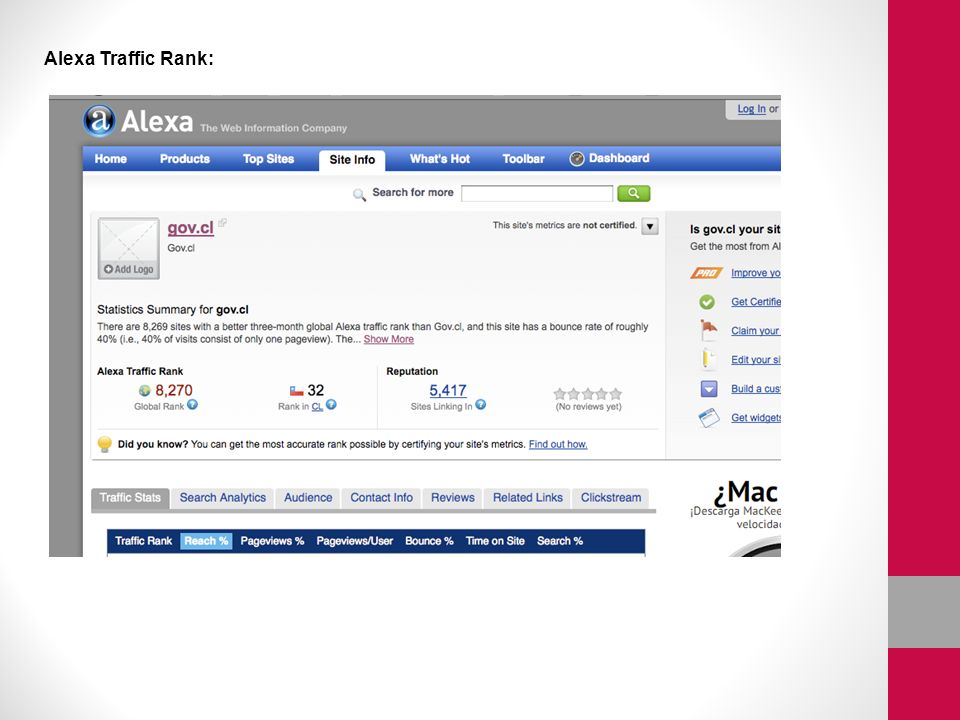This screenshot has width=960, height=720.
Task: Click the pencil icon beside Edit your site
Action: (x=707, y=359)
